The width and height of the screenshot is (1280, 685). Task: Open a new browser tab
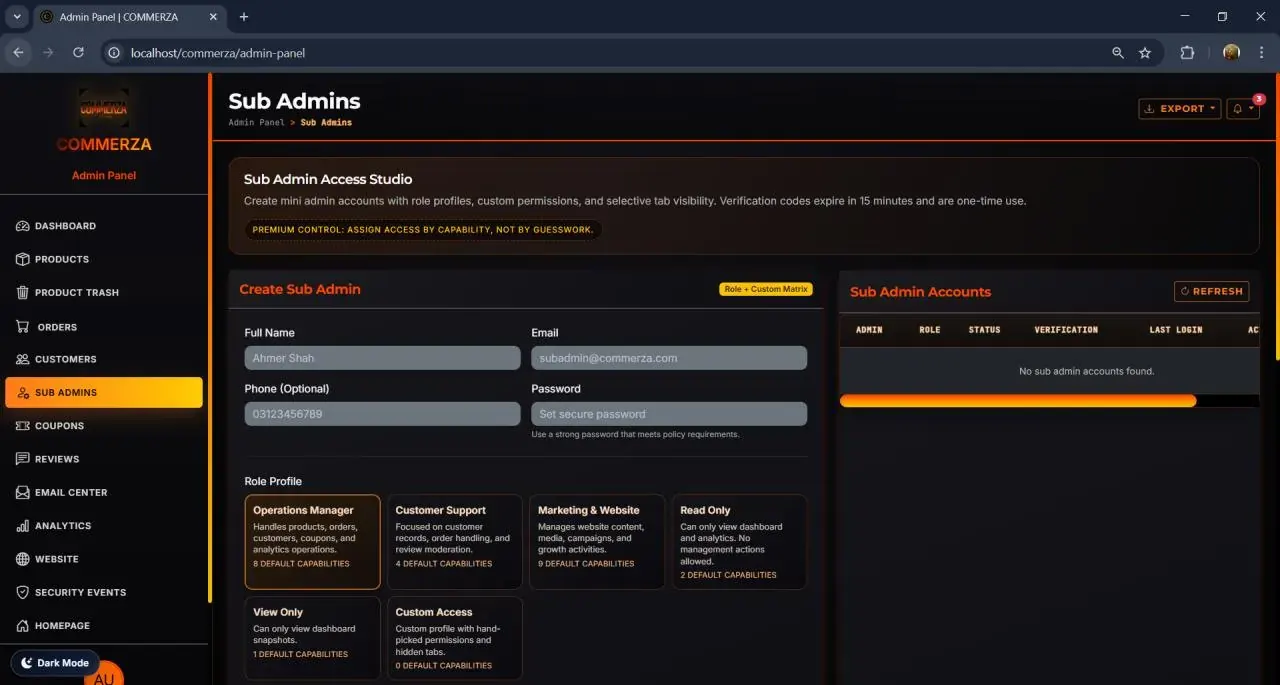pos(243,17)
